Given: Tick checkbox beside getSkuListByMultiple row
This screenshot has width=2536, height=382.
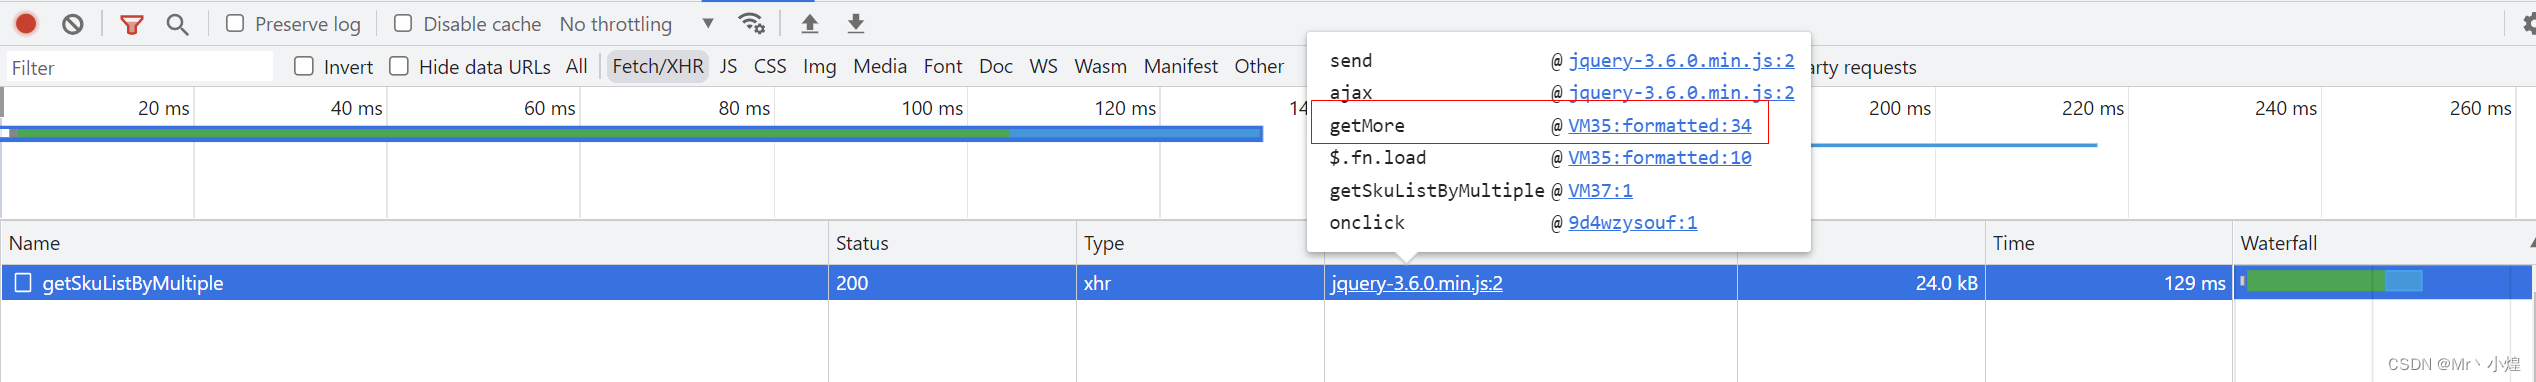Looking at the screenshot, I should coord(23,283).
